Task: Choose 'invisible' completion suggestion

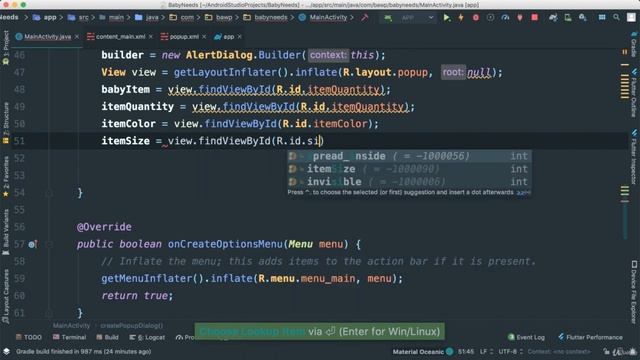Action: pos(409,182)
